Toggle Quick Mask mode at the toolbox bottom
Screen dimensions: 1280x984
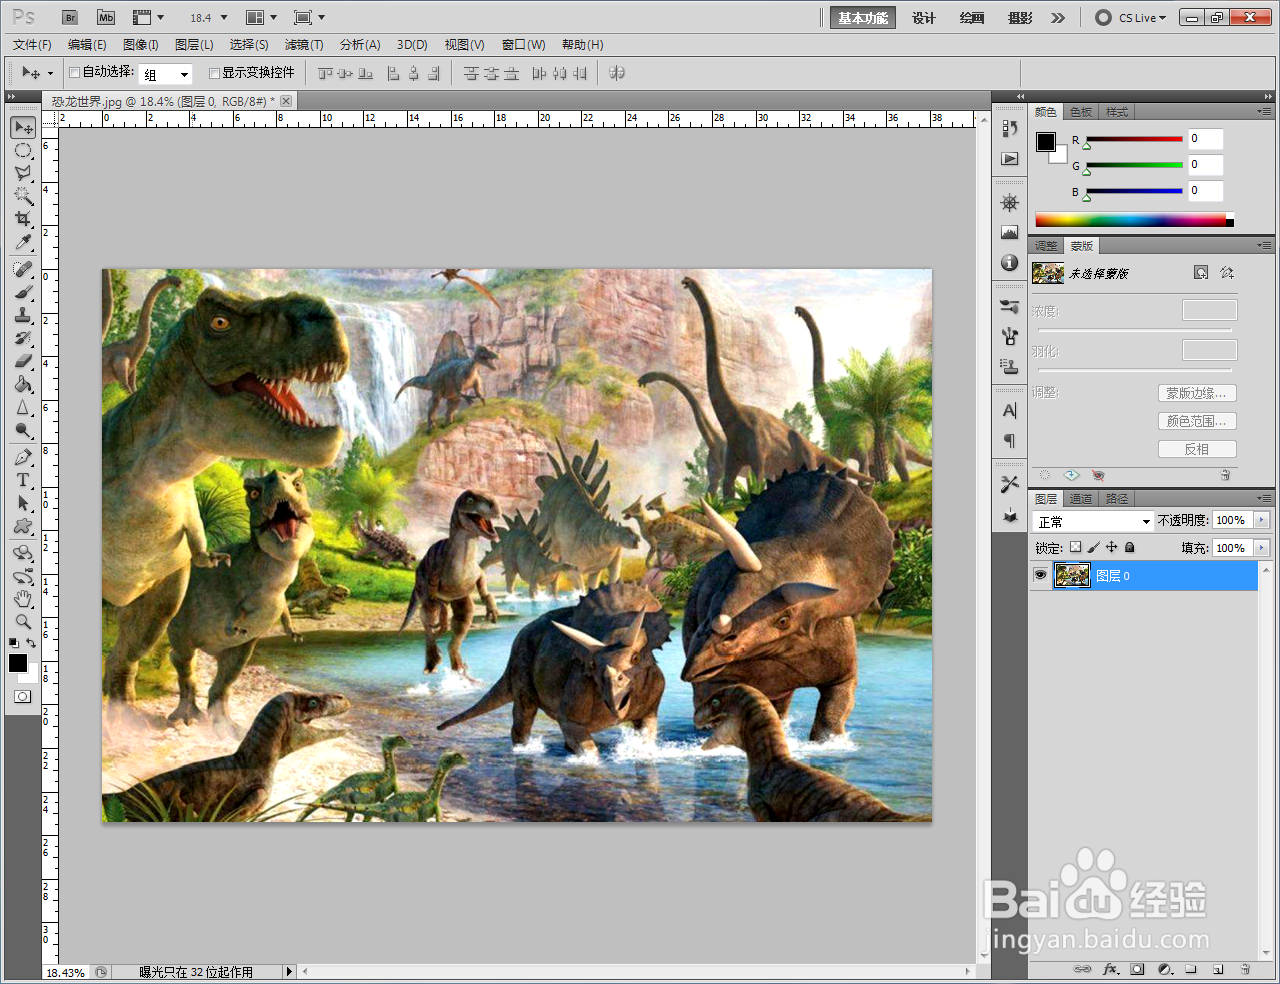coord(24,697)
